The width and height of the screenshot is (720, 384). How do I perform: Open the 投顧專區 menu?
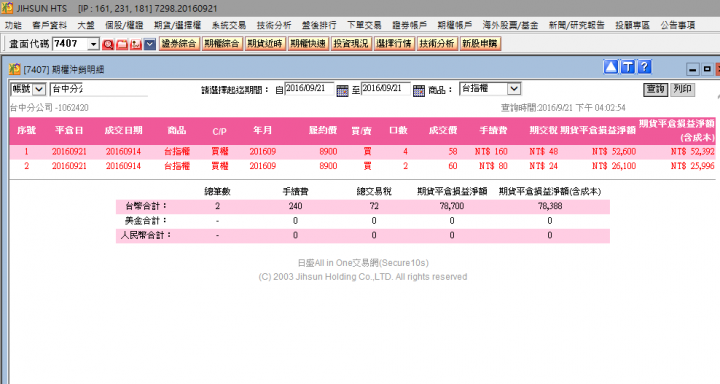(632, 25)
